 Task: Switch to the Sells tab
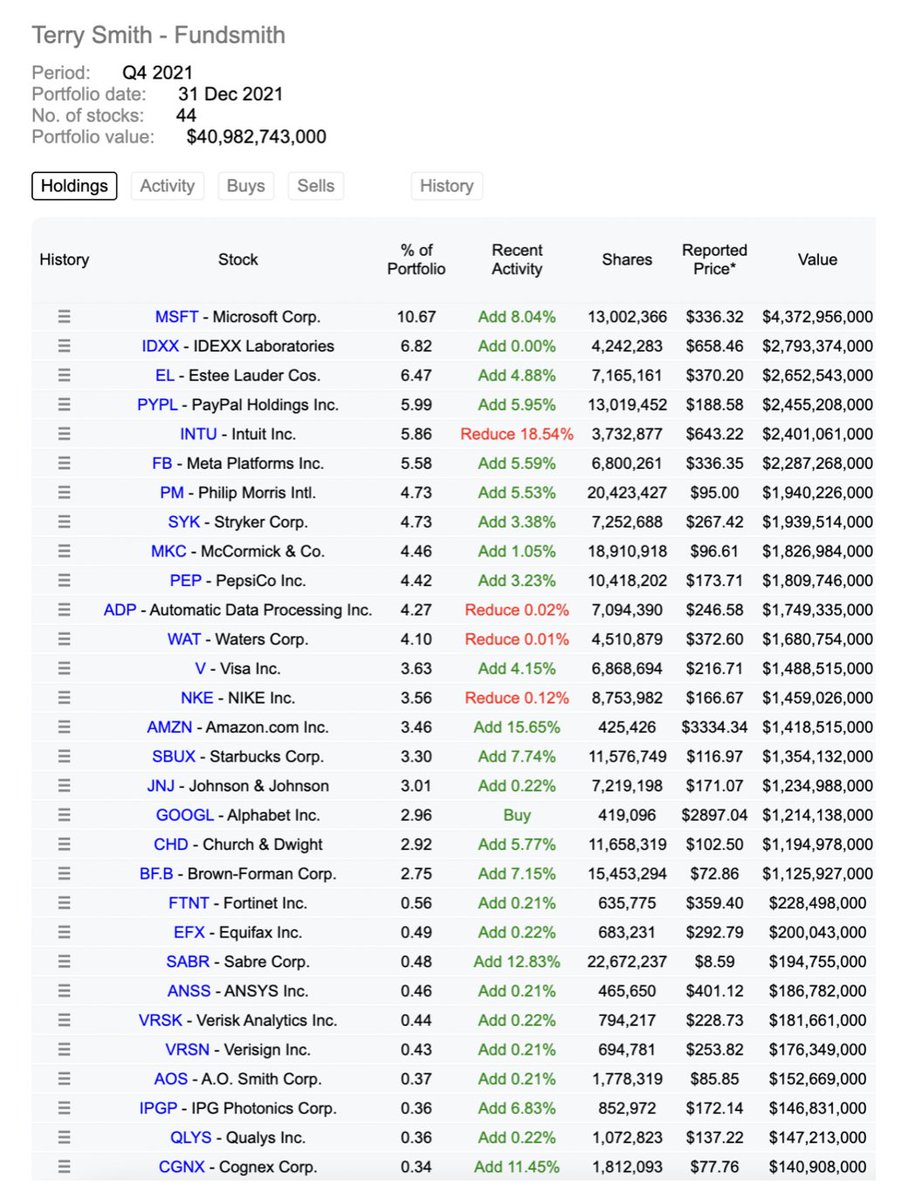(316, 186)
